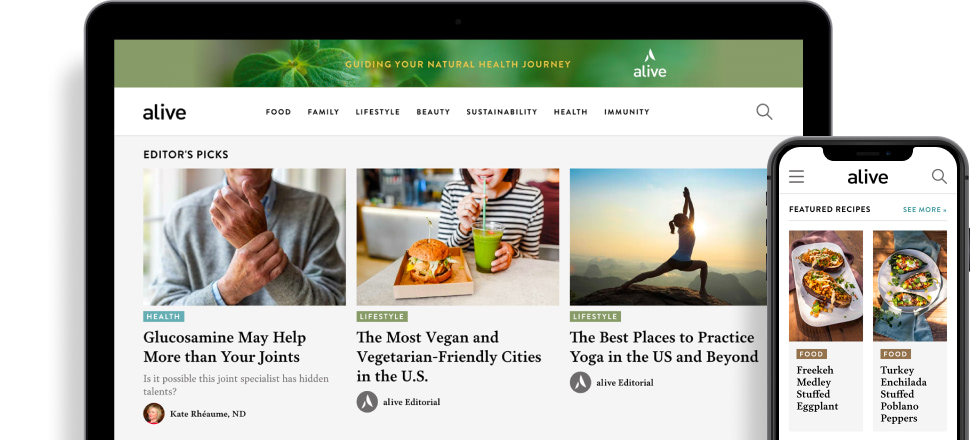Click Kate Rhéaume's author photo
The image size is (970, 440).
coord(153,413)
